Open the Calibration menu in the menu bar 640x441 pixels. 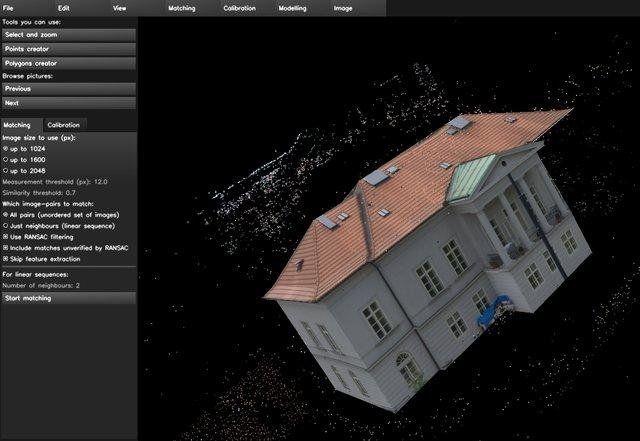237,7
